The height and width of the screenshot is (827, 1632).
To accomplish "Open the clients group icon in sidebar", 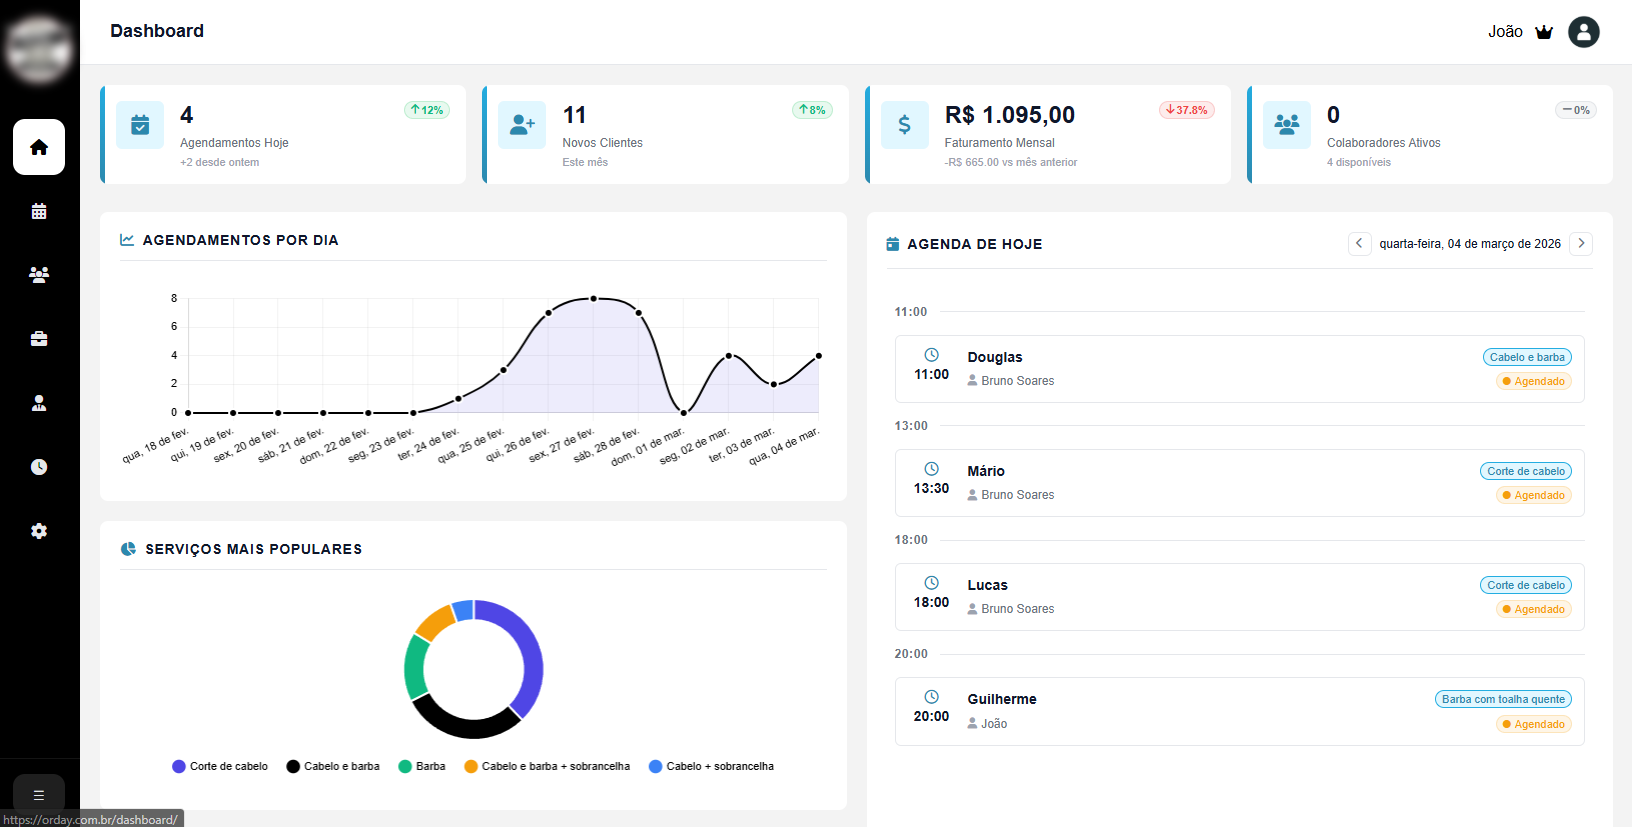I will click(x=39, y=275).
